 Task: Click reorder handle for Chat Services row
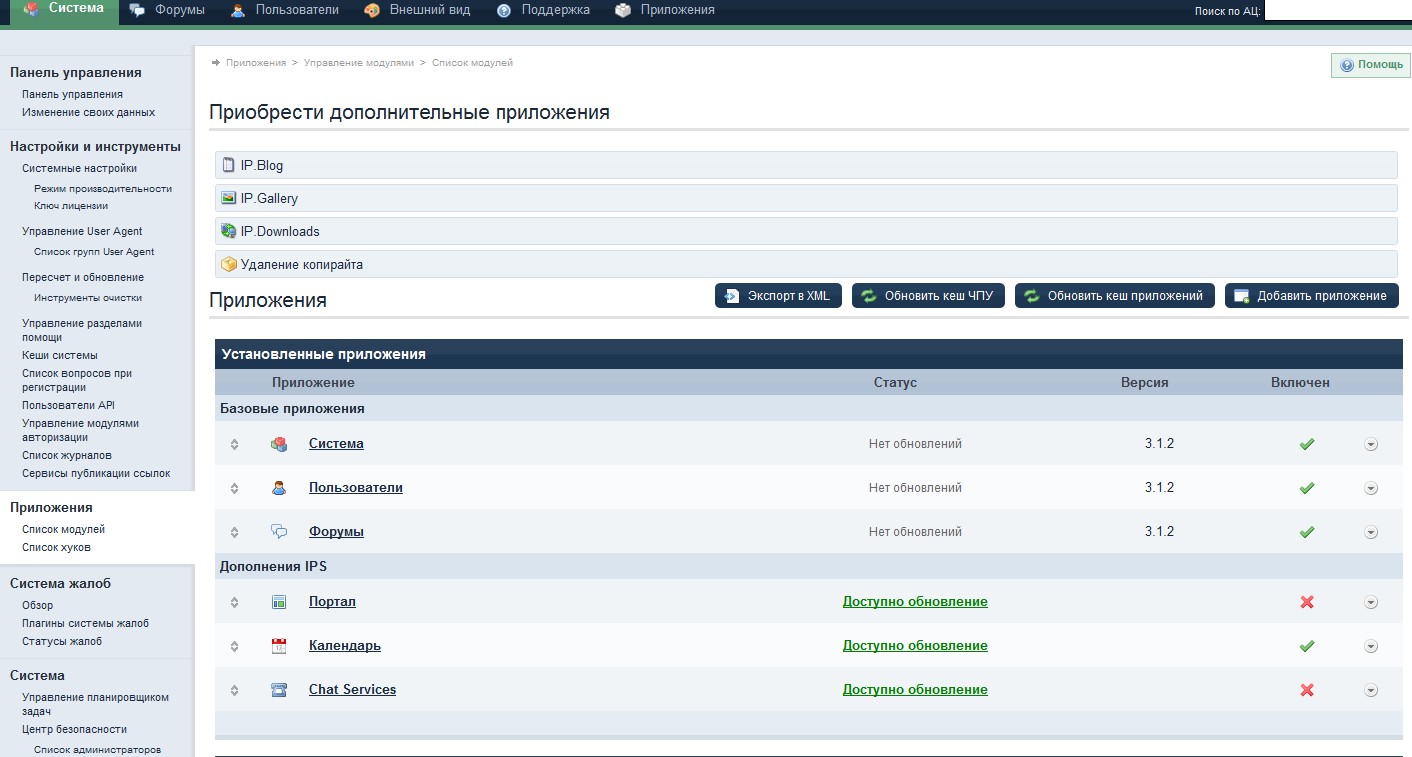tap(234, 690)
